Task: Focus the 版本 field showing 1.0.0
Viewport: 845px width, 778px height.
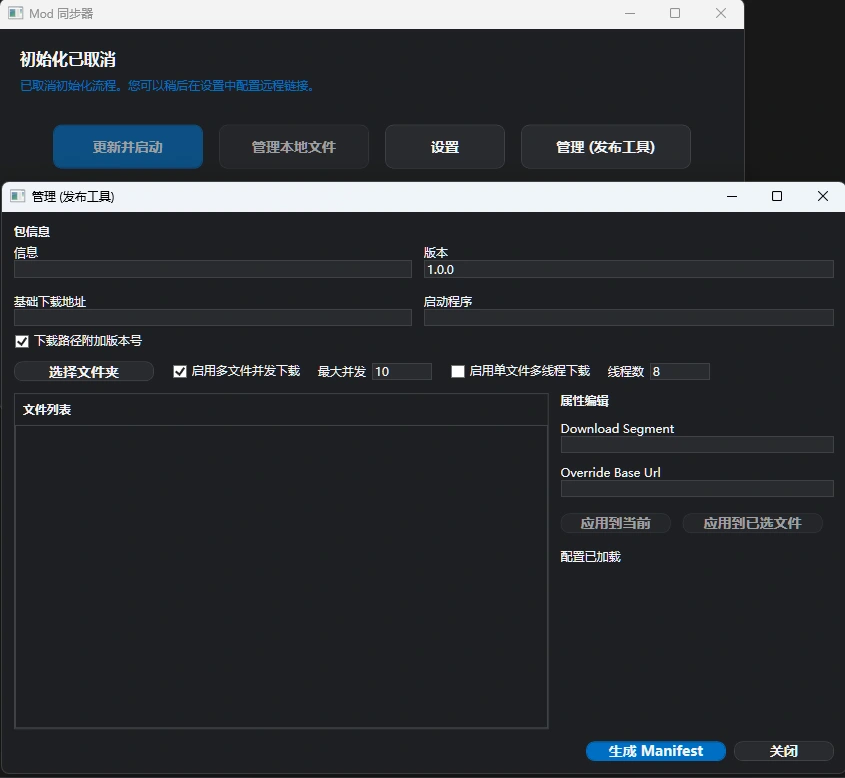Action: tap(628, 269)
